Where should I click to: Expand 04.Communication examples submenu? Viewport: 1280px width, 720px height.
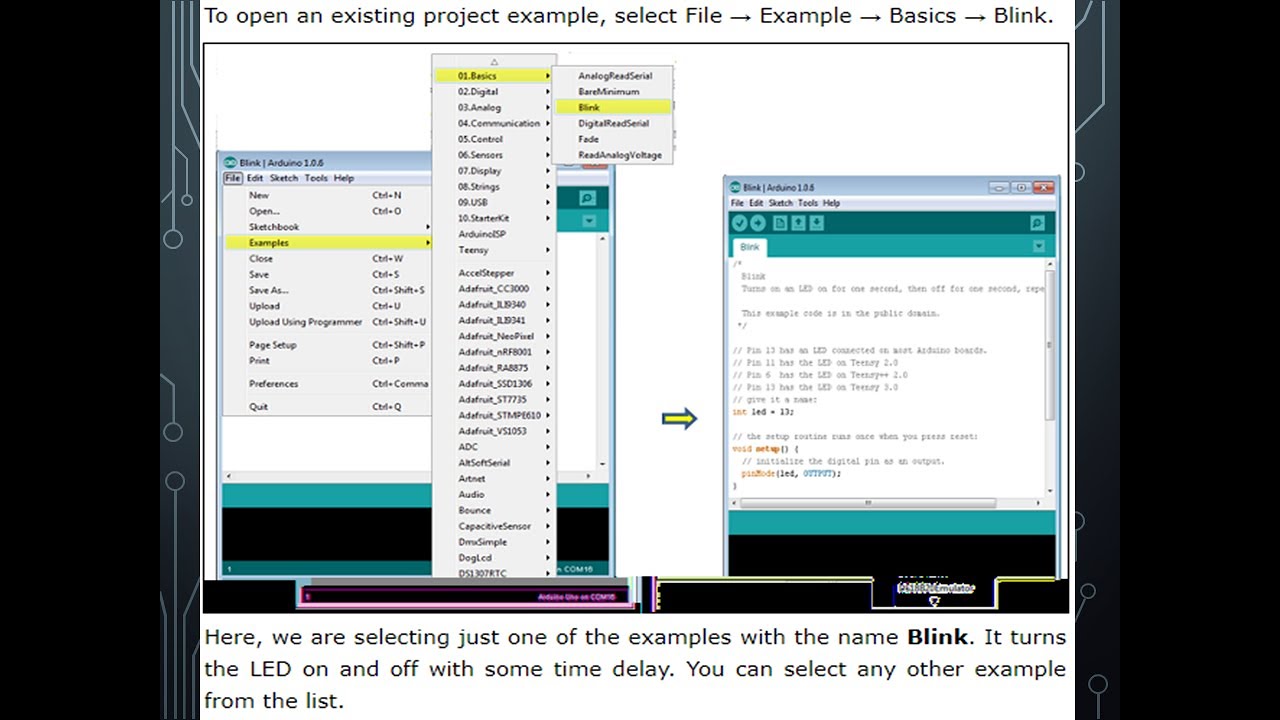494,124
